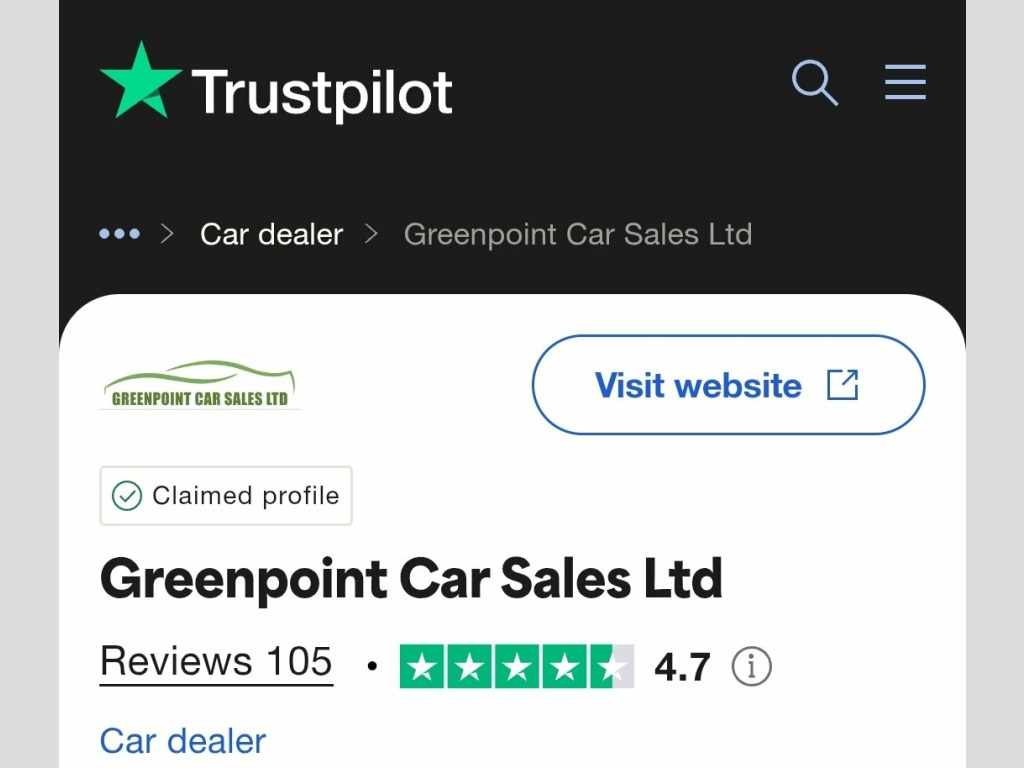Click the third green rating star
The width and height of the screenshot is (1024, 768).
pos(517,666)
